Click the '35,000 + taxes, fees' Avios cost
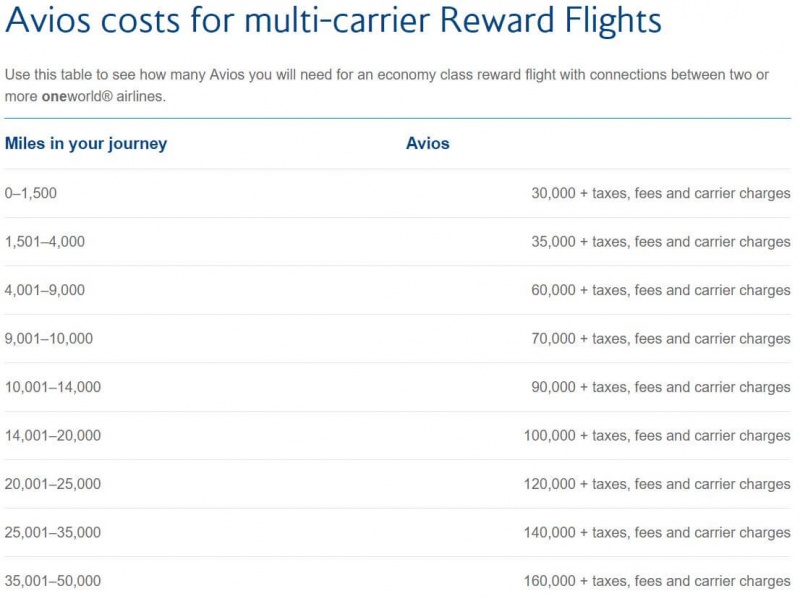Image resolution: width=800 pixels, height=599 pixels. (x=660, y=242)
